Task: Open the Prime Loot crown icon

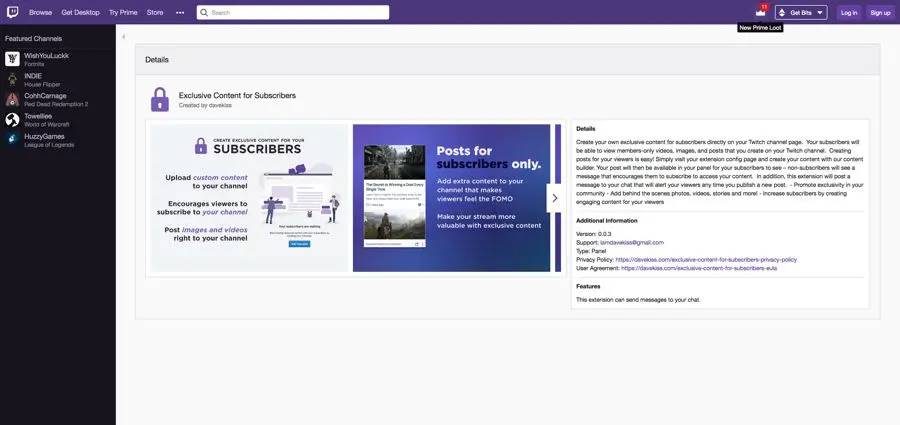Action: [x=760, y=12]
